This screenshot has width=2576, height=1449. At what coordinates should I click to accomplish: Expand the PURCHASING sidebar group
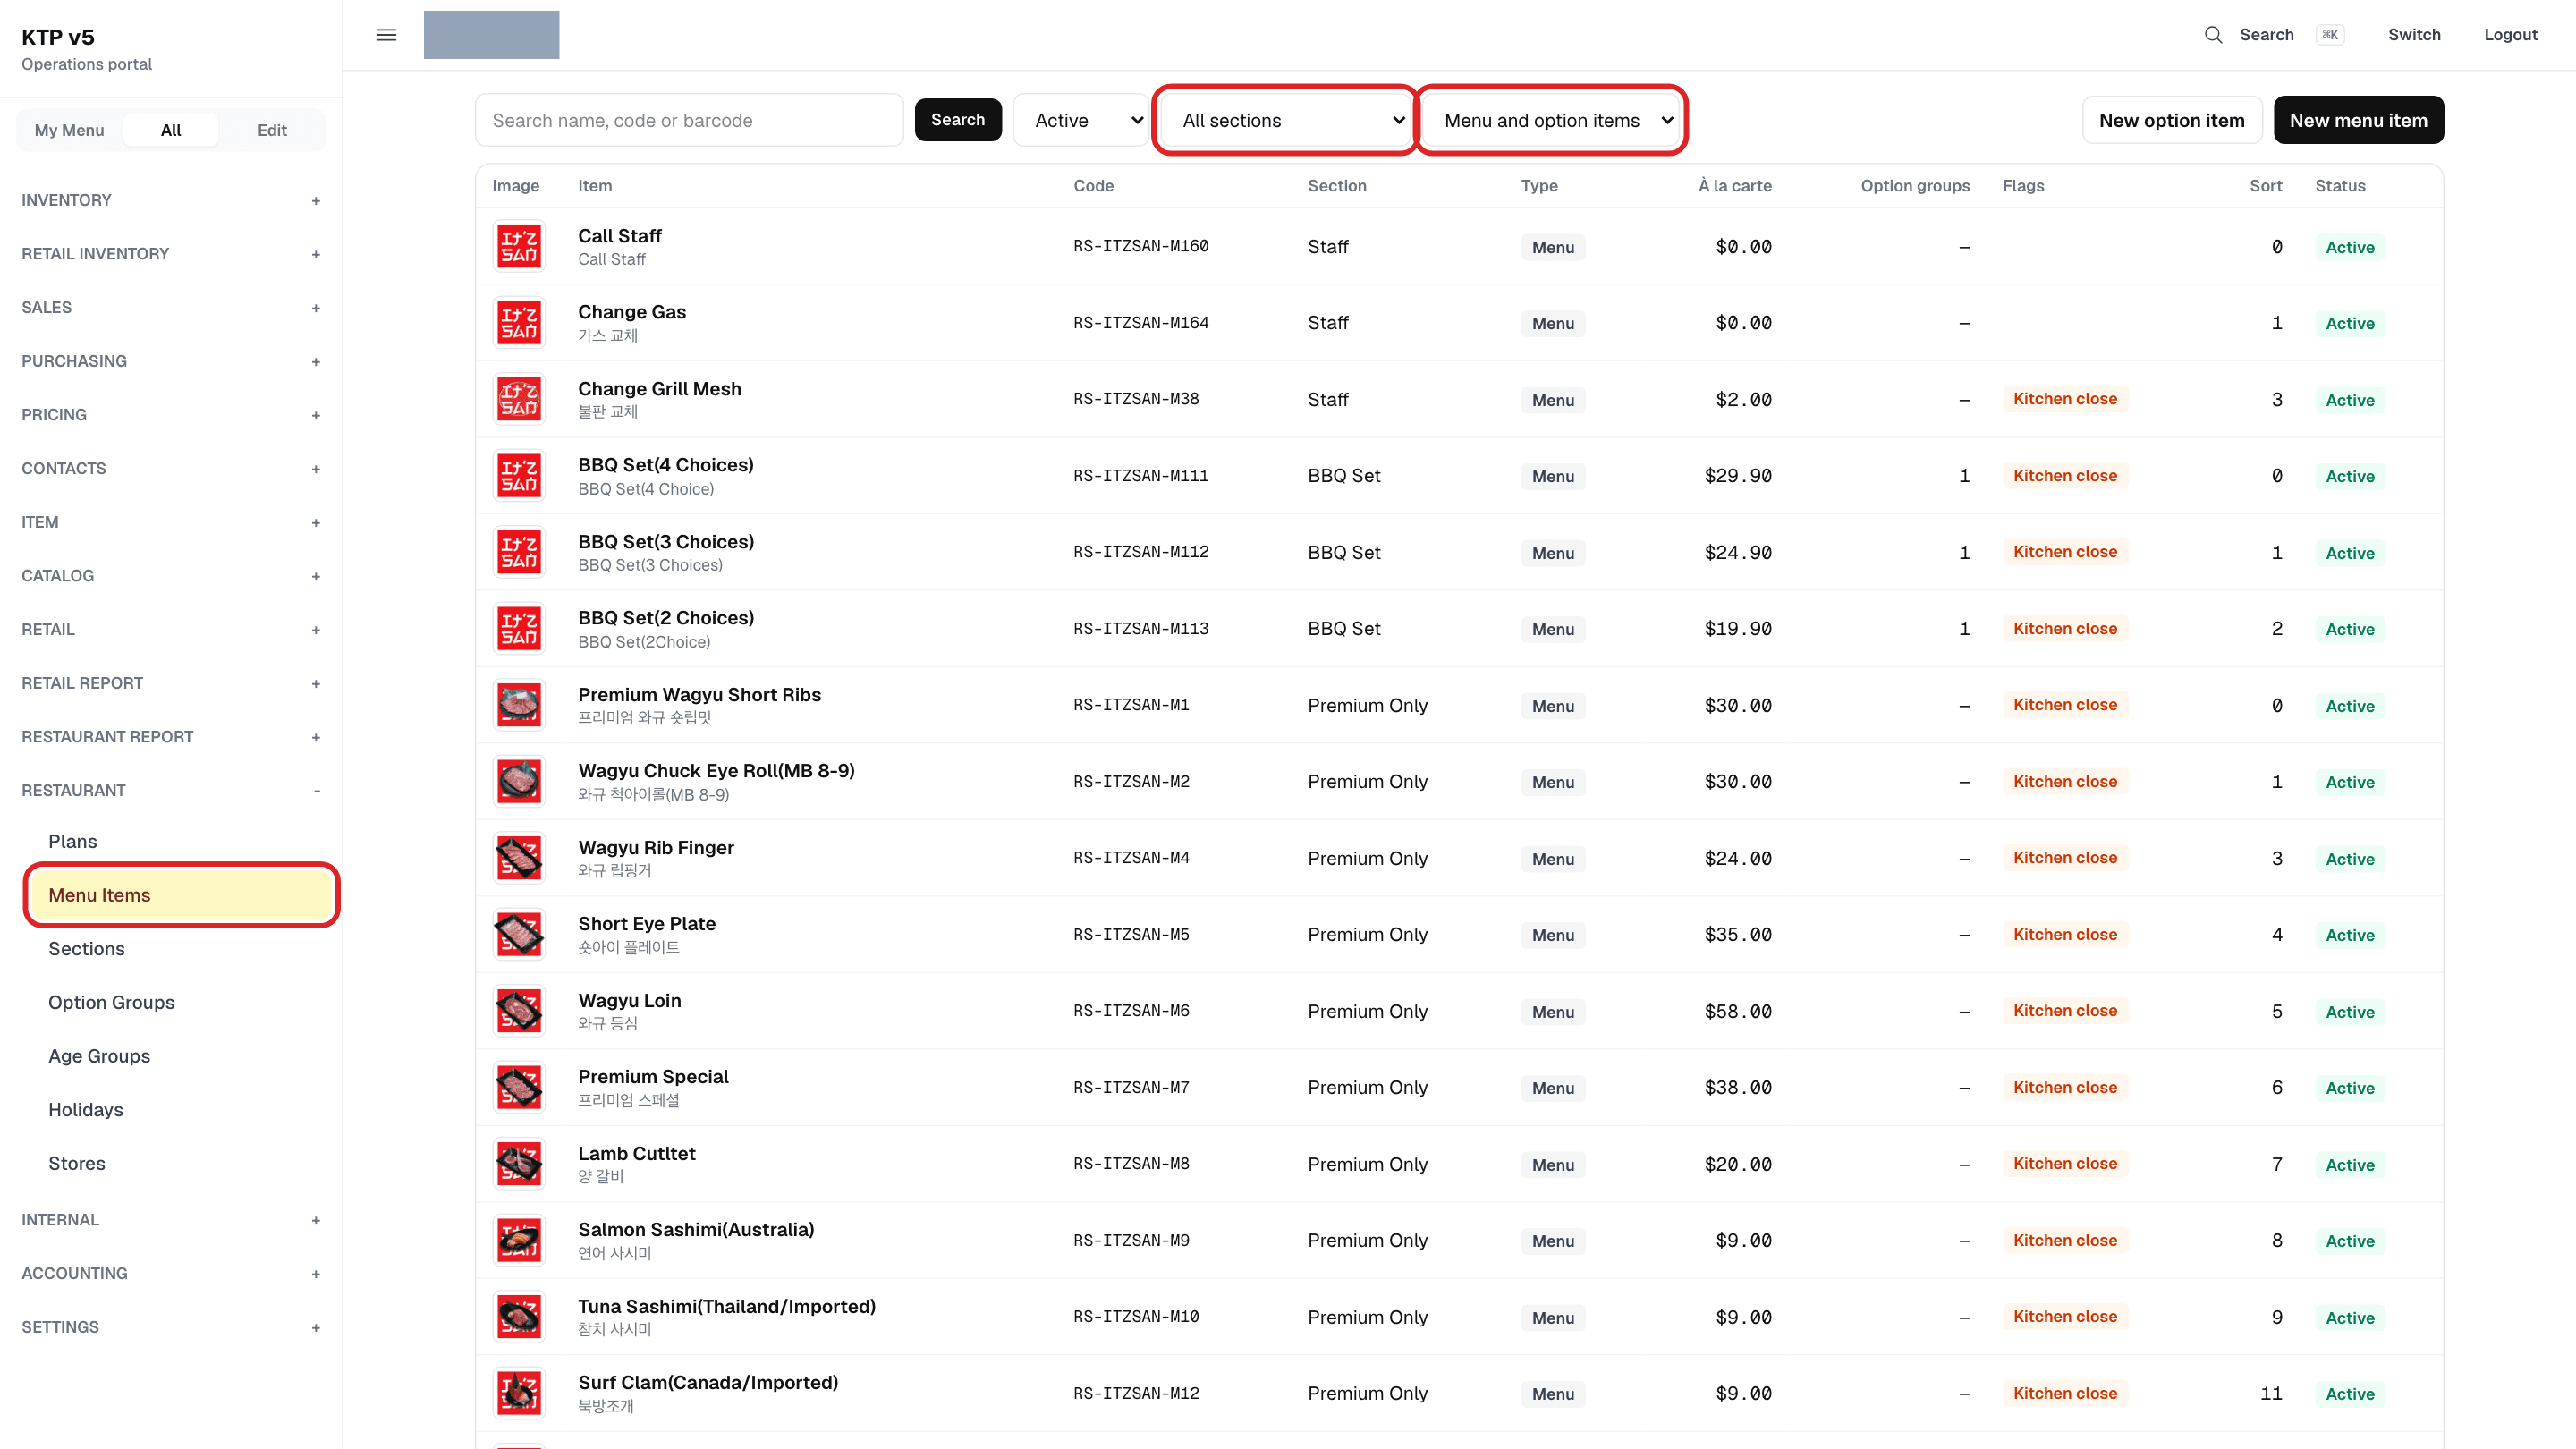(171, 361)
